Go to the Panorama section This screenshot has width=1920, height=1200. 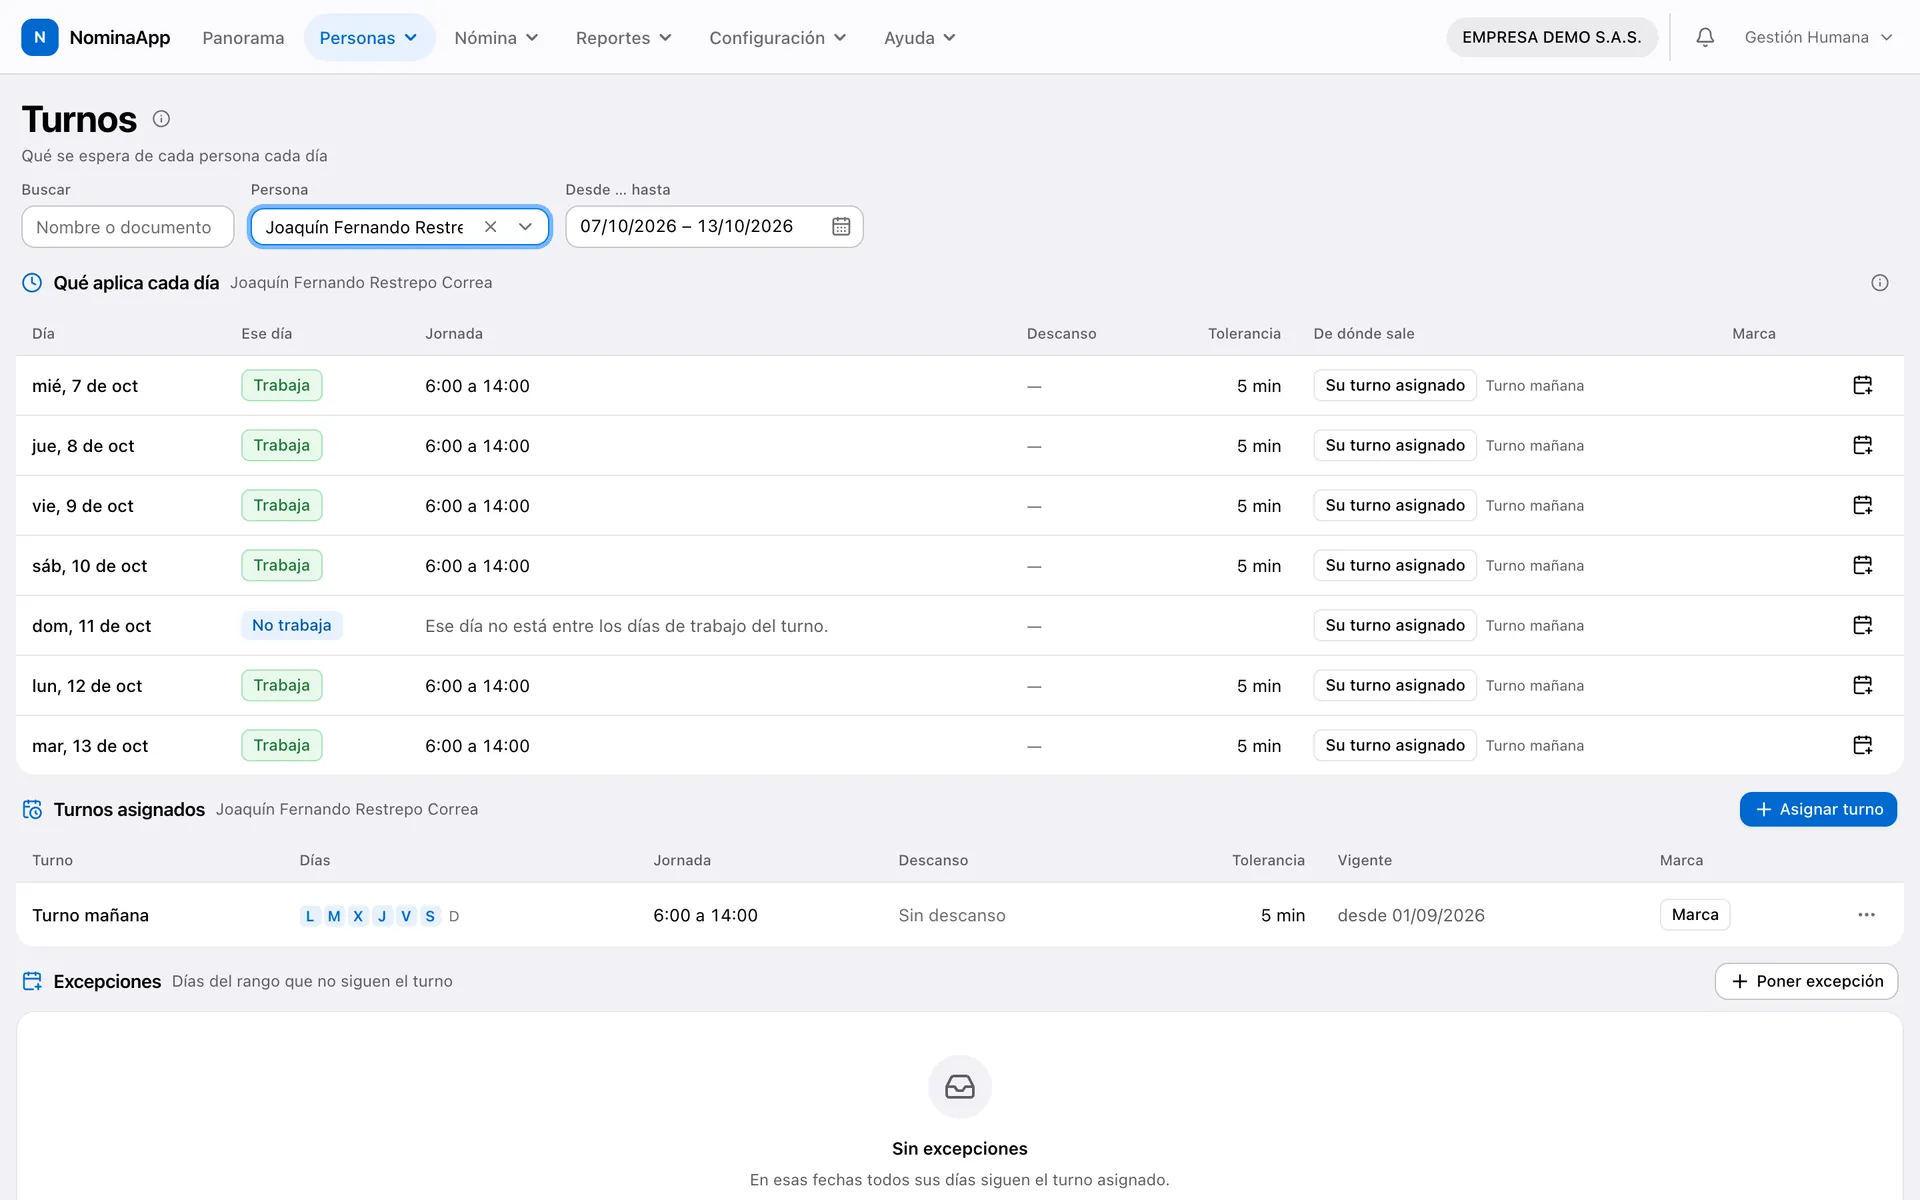[243, 37]
